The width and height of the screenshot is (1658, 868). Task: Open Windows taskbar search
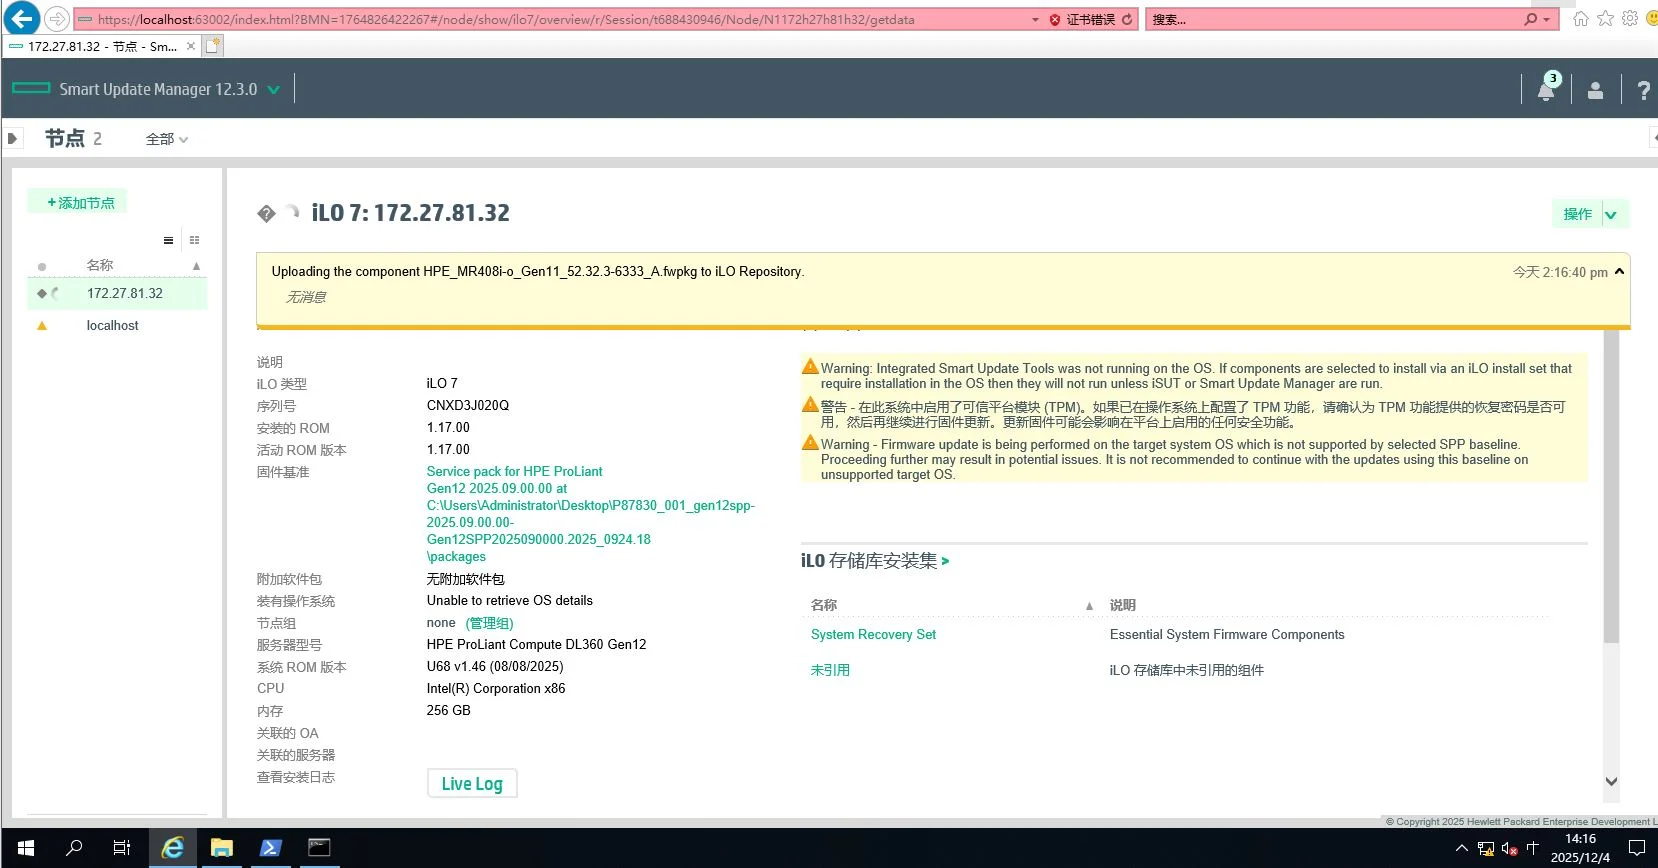click(x=74, y=848)
